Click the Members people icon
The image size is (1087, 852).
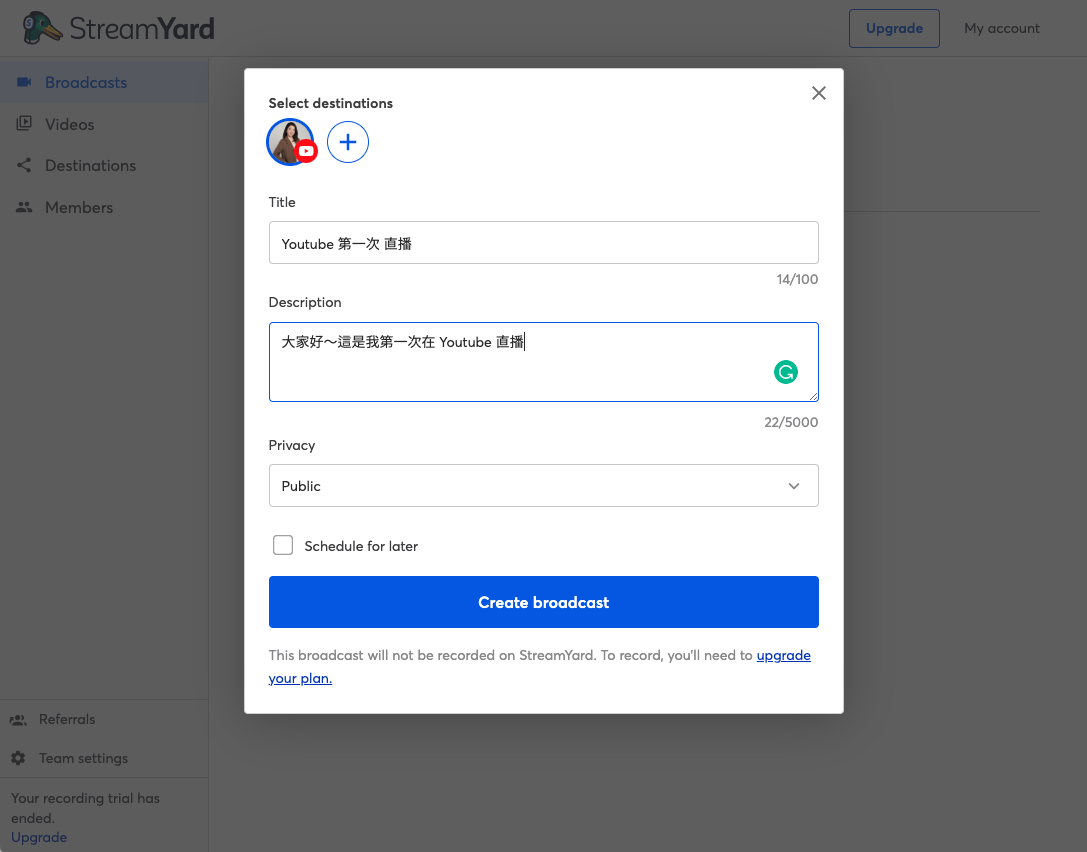(x=24, y=207)
